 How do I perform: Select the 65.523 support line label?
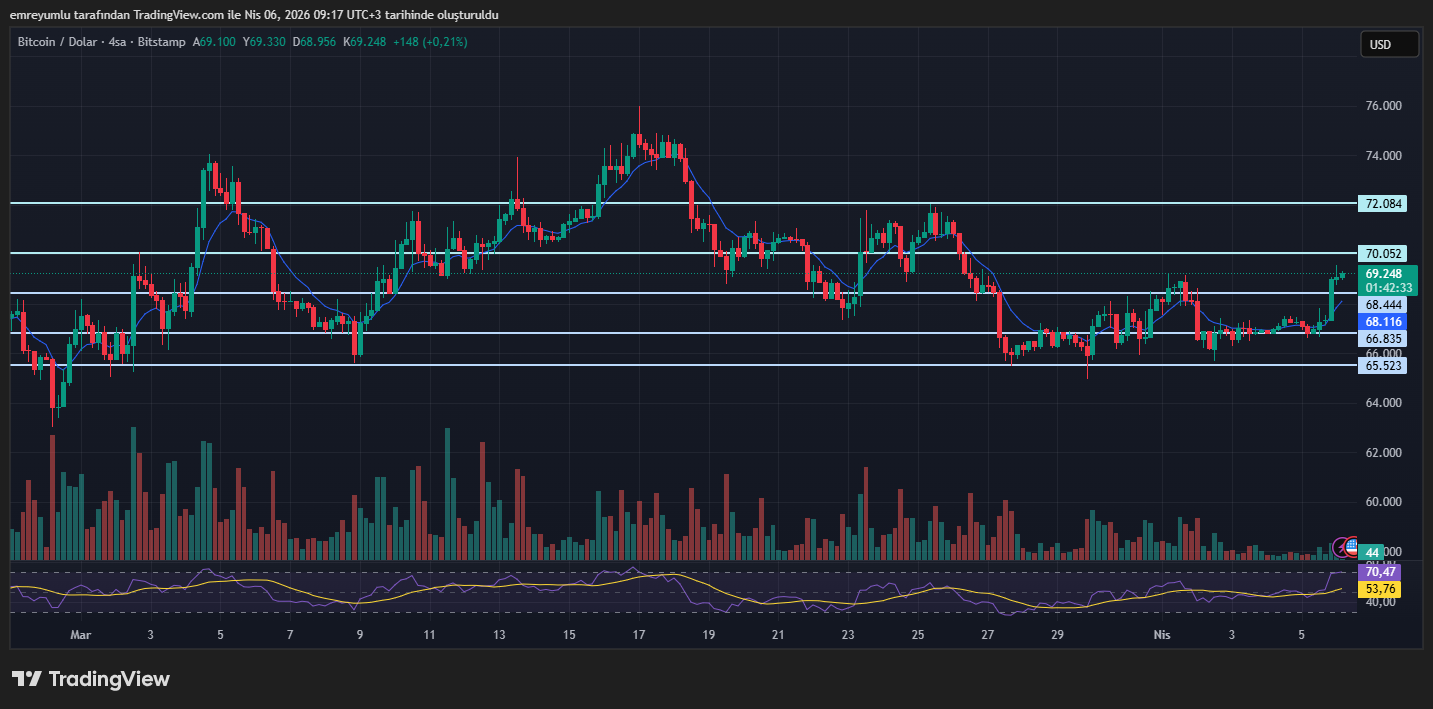point(1384,366)
